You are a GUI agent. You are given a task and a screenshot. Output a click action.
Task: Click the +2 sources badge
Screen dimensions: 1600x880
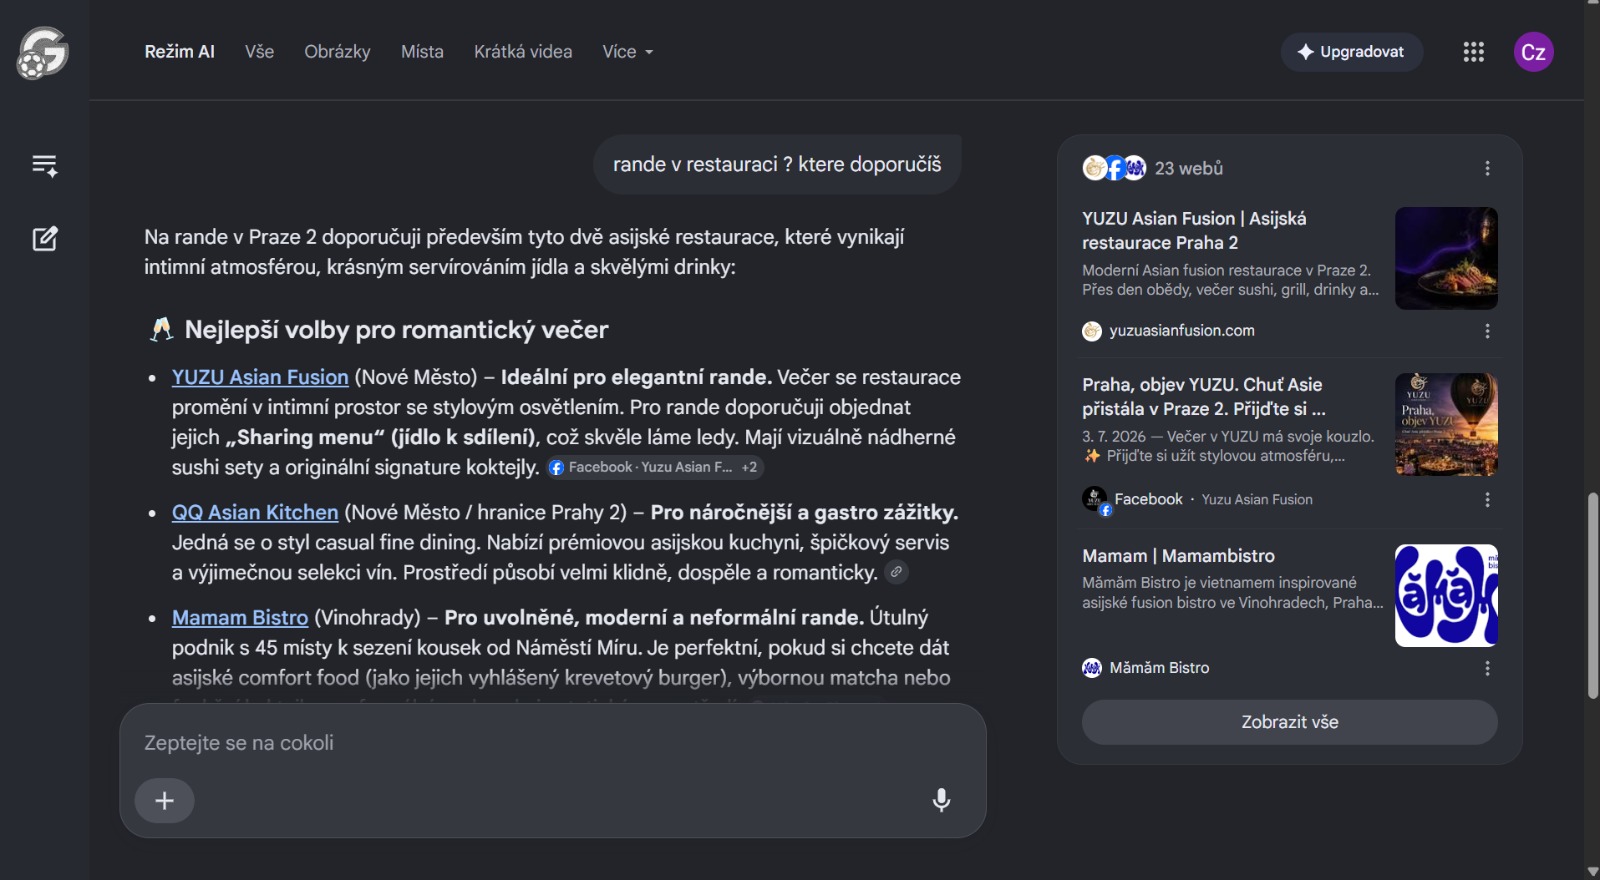[750, 467]
